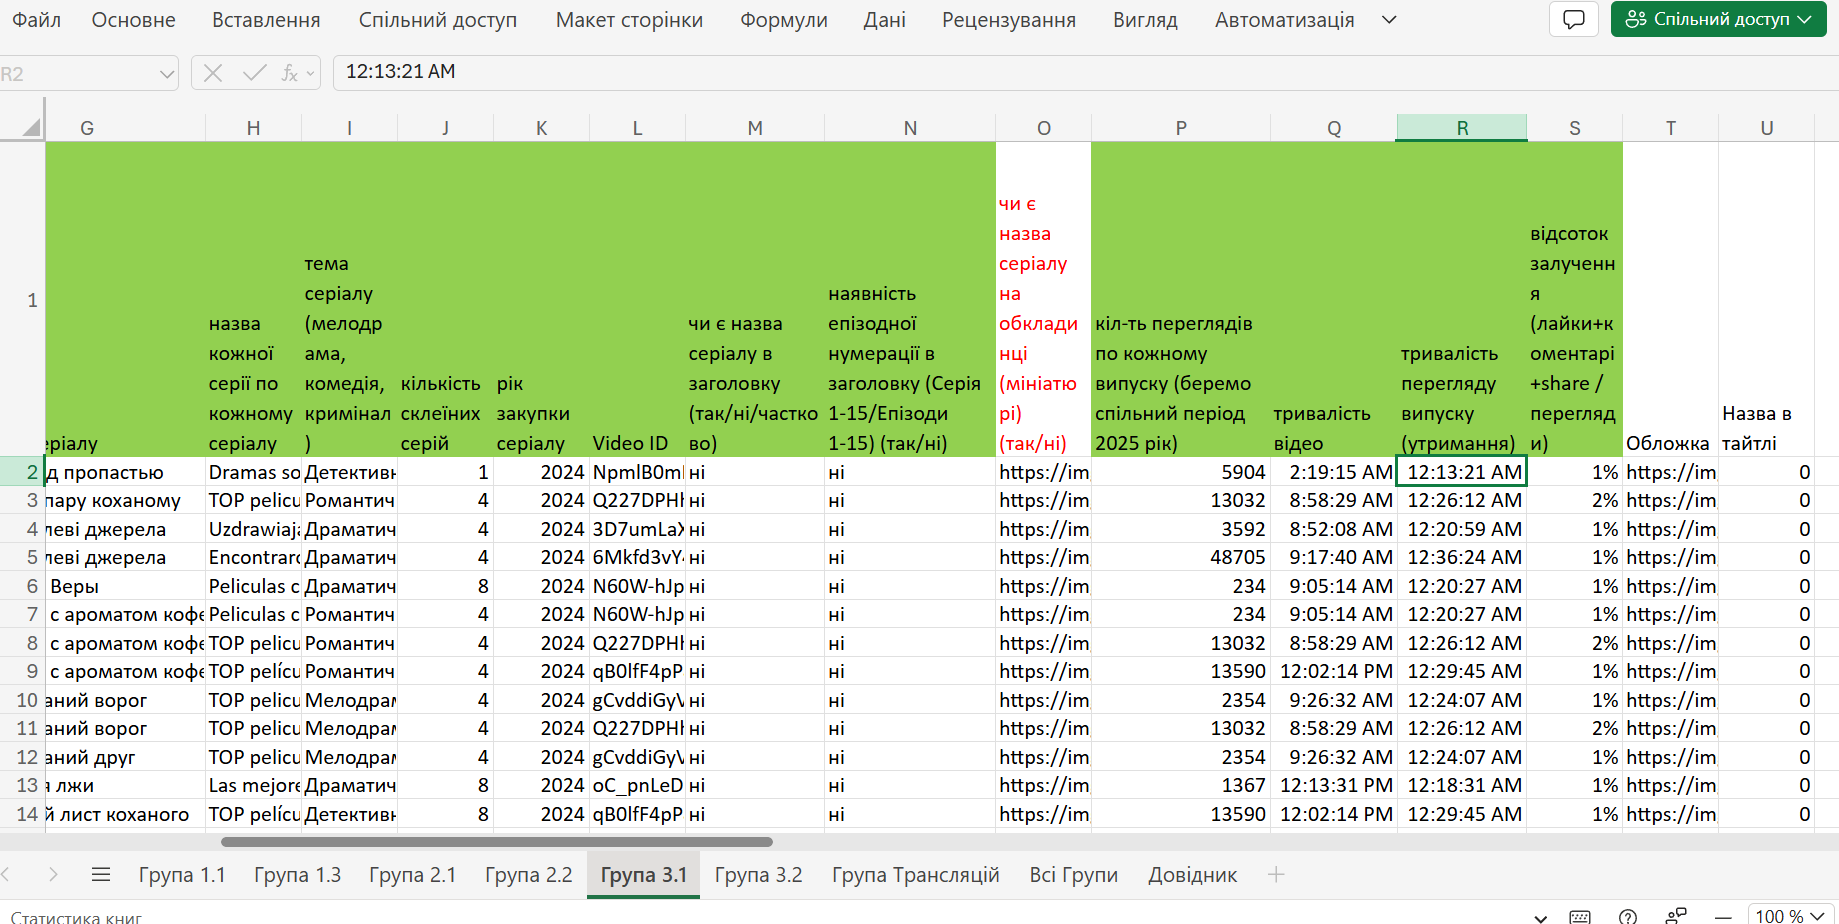Go to next sheet tabs arrow
Image resolution: width=1839 pixels, height=924 pixels.
[53, 875]
